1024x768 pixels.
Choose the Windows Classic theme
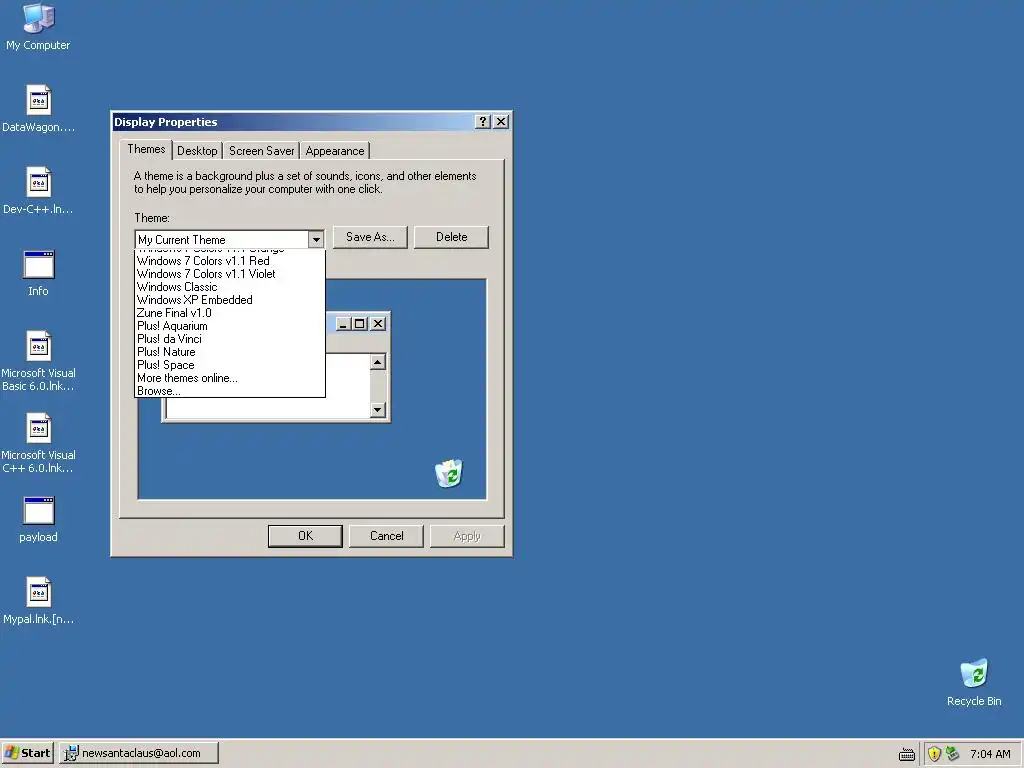[229, 287]
